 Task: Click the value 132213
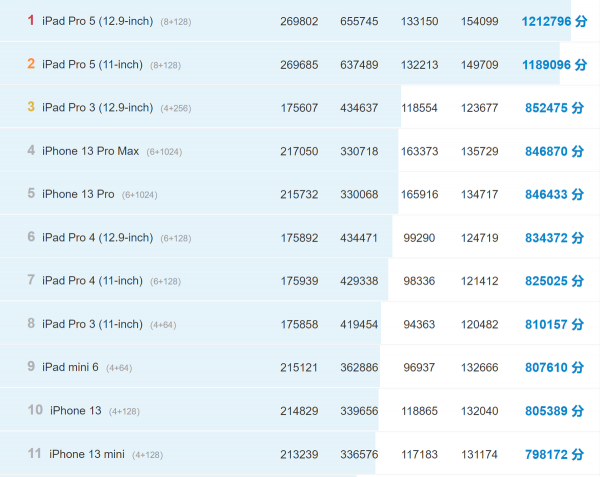pyautogui.click(x=419, y=65)
